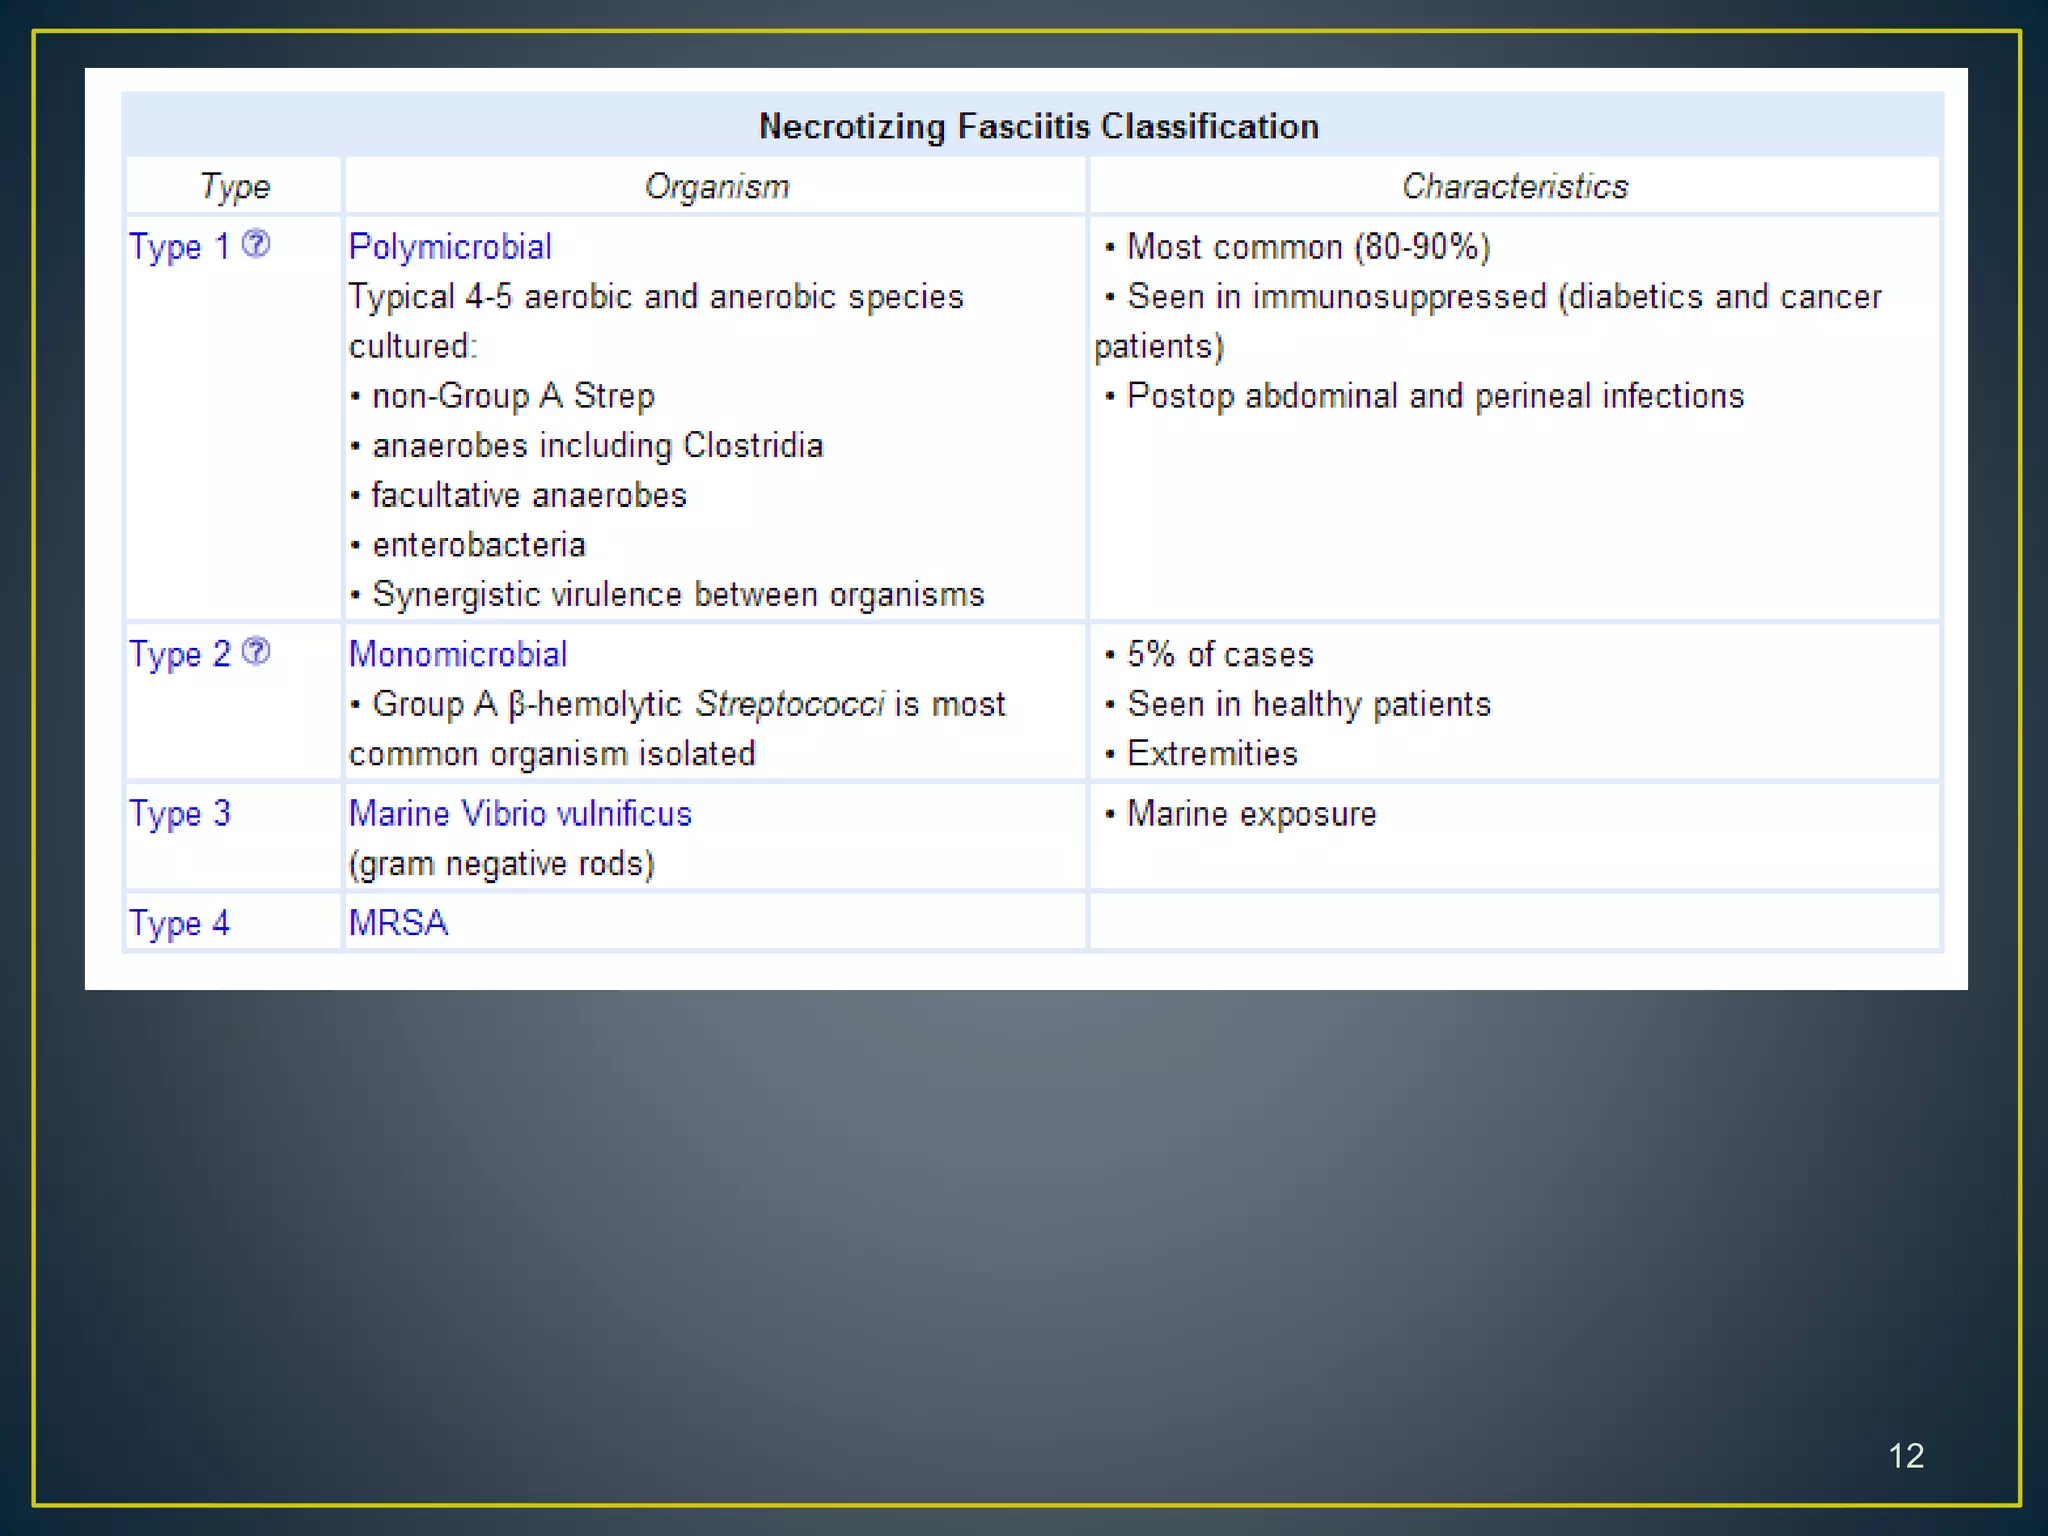Click the Type column header

click(x=235, y=187)
